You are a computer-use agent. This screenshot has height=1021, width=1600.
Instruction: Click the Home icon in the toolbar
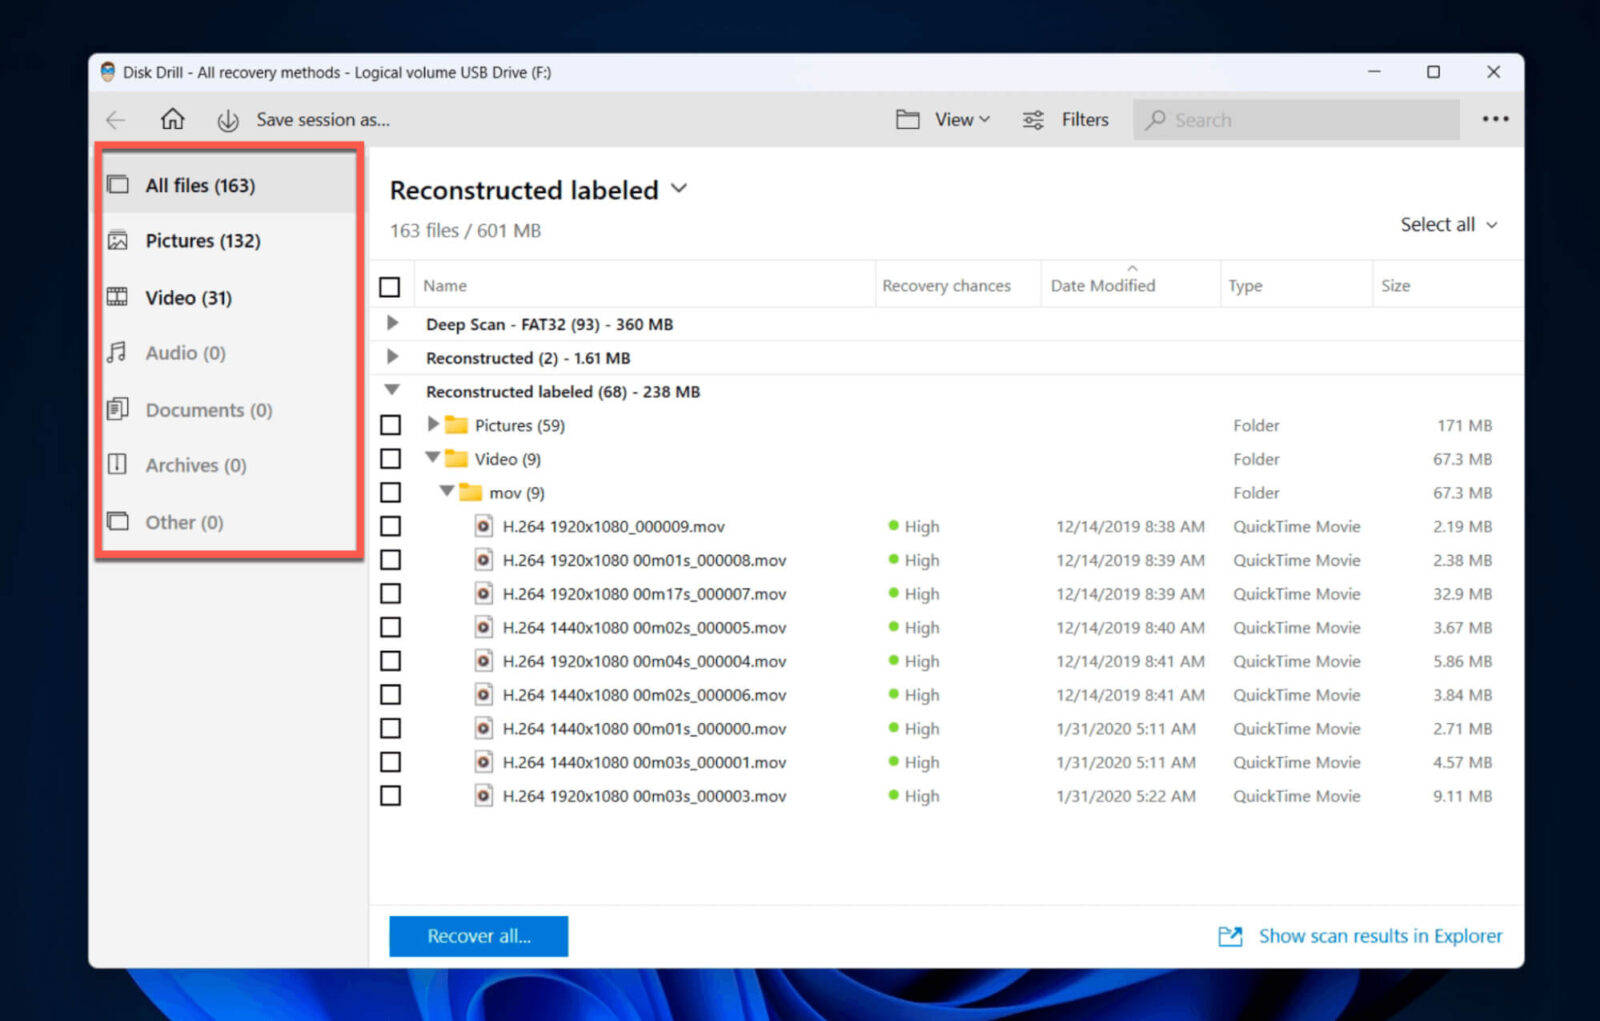[x=172, y=119]
